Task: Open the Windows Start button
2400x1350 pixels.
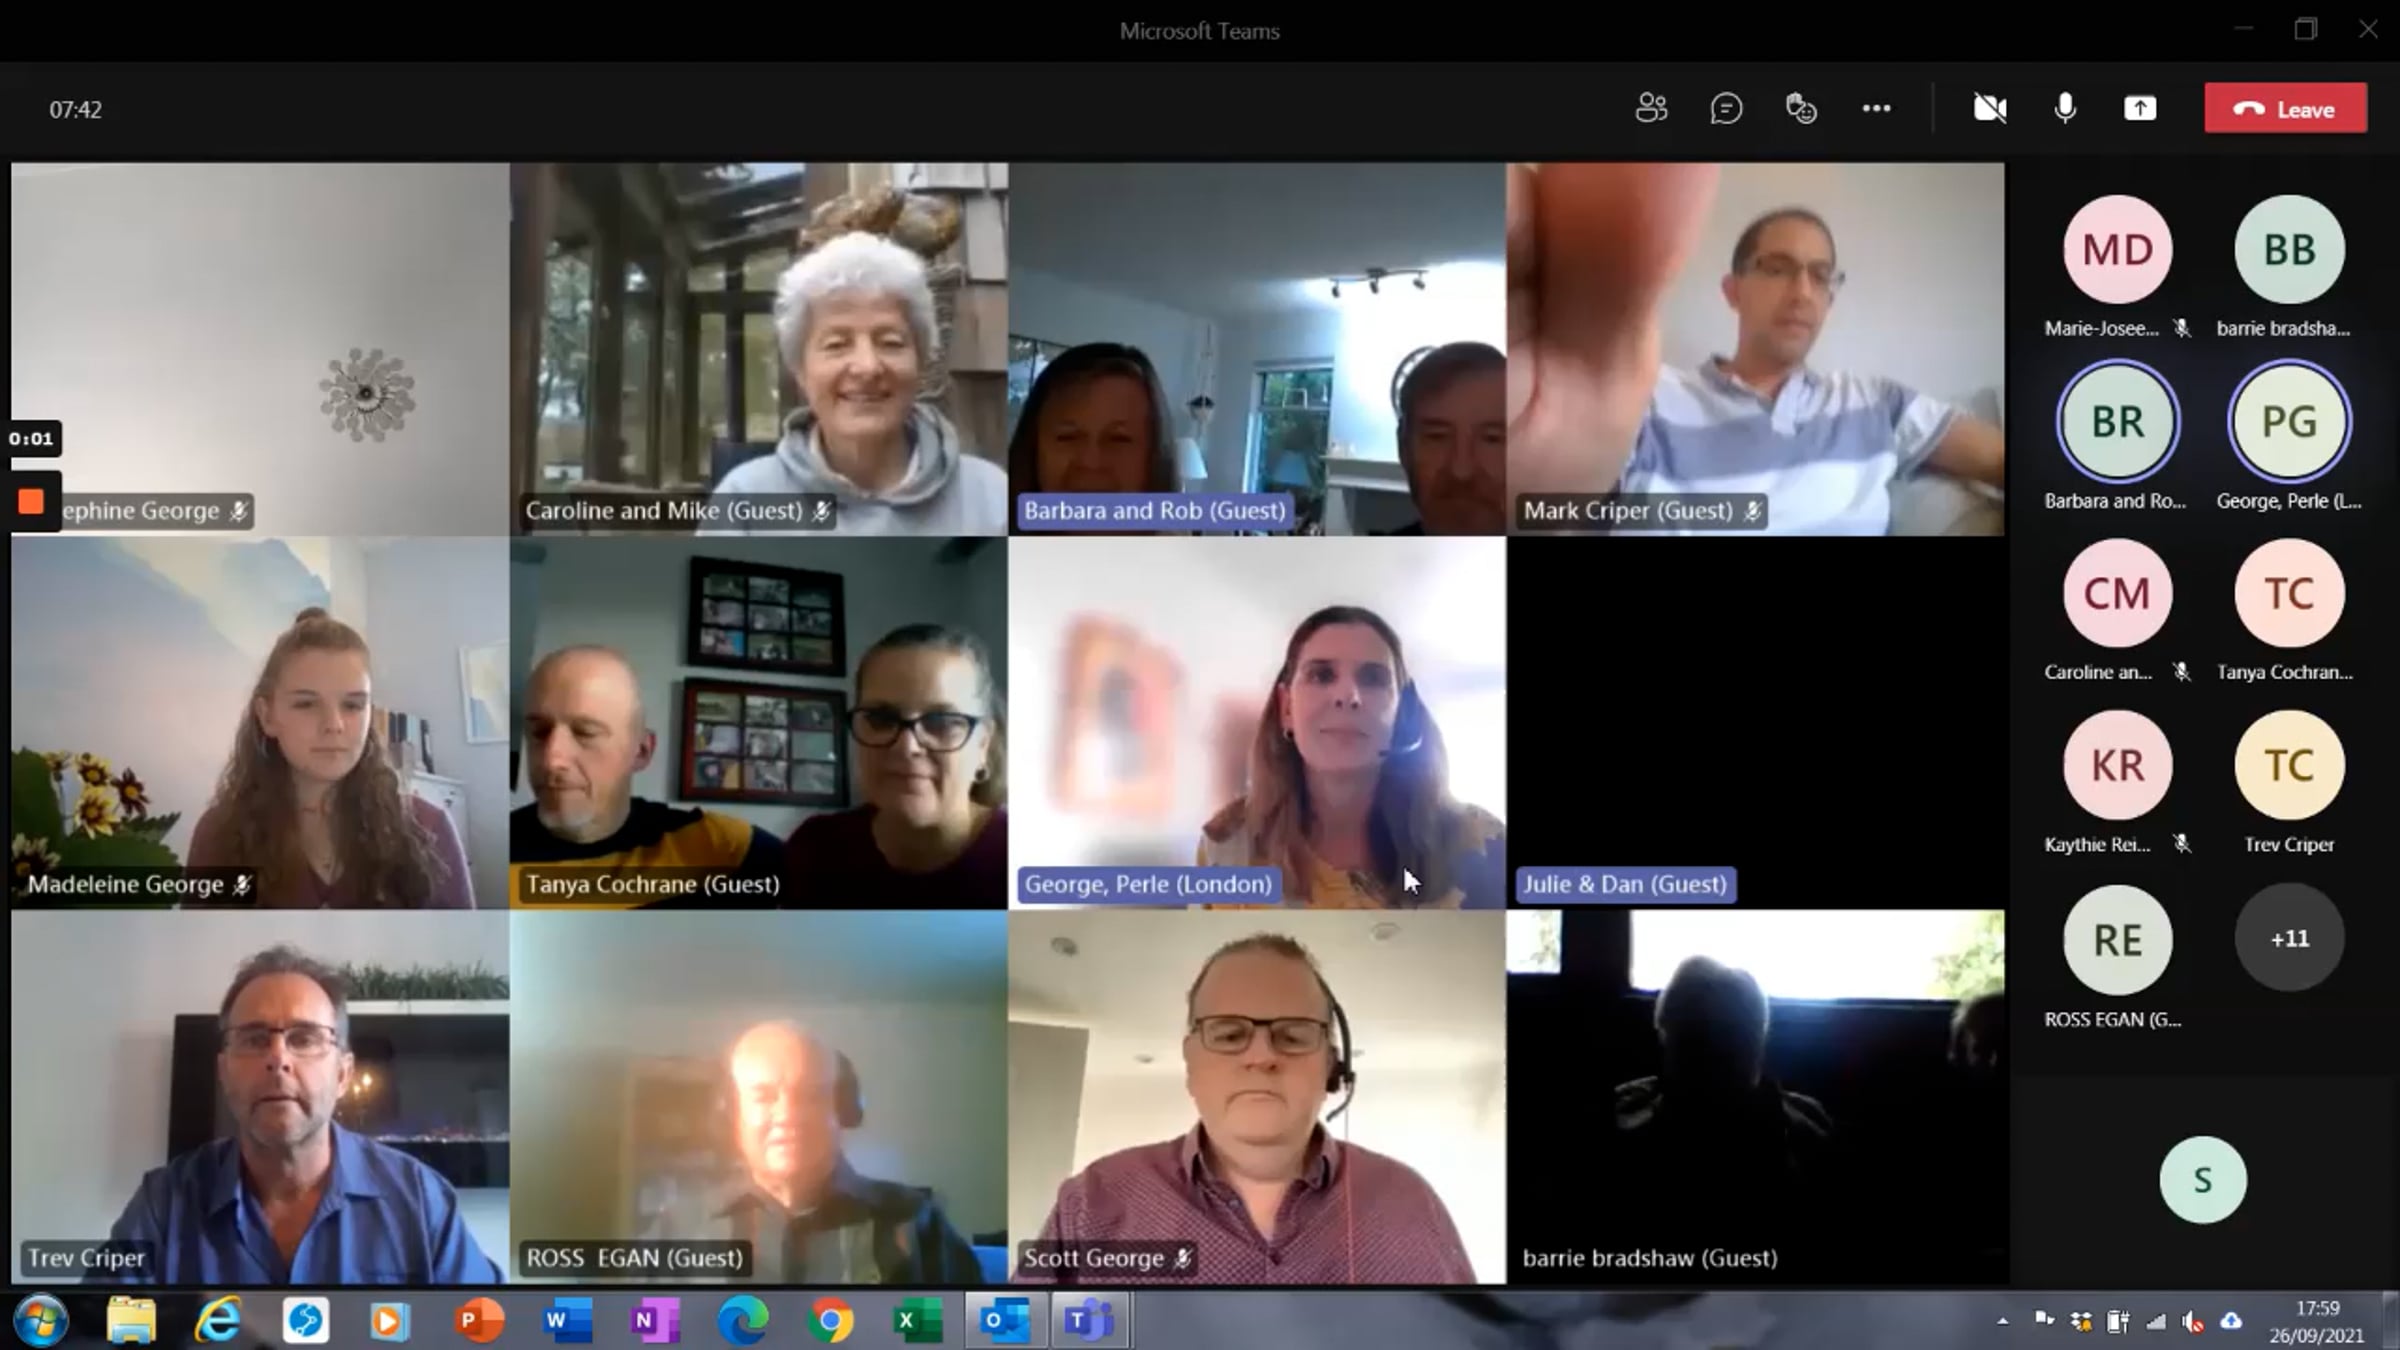Action: coord(41,1321)
